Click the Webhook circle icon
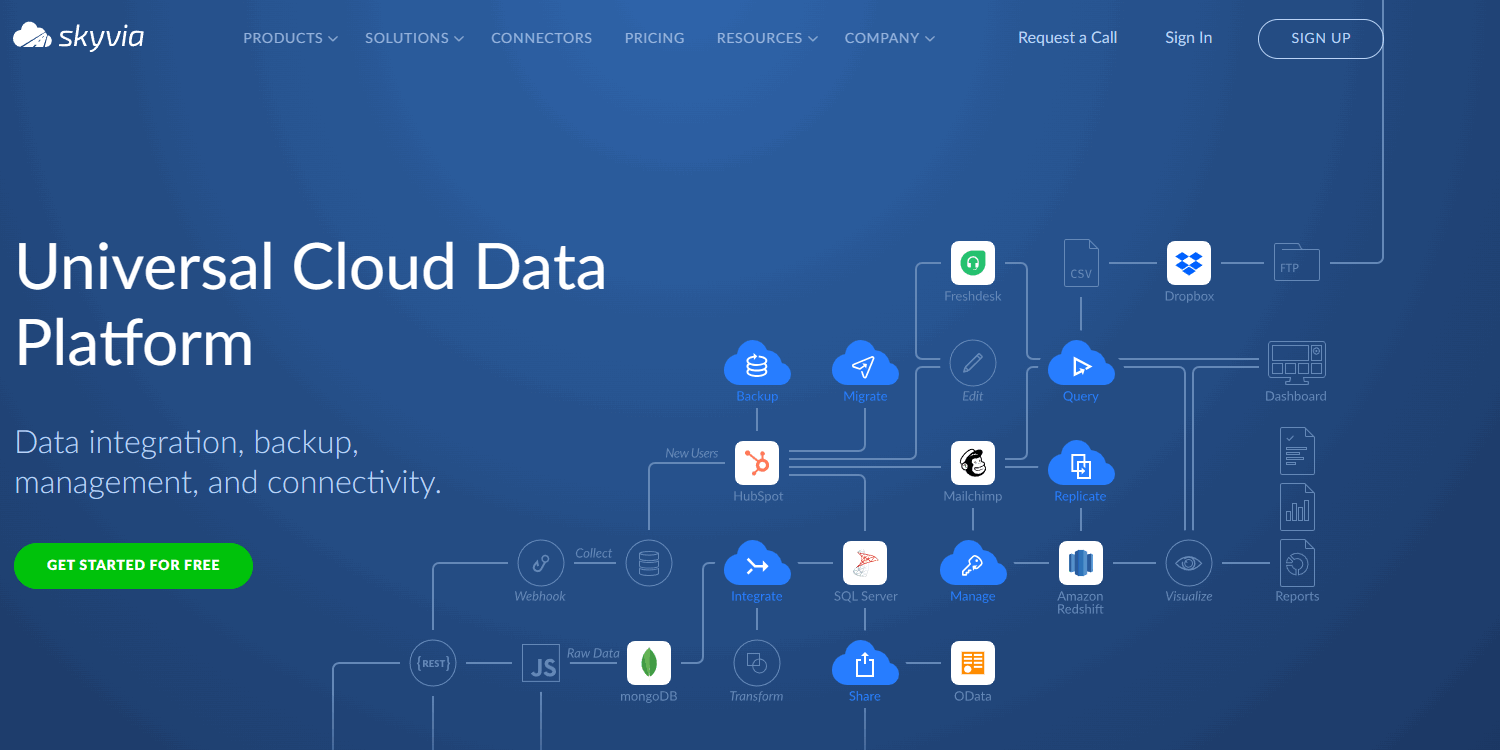The height and width of the screenshot is (750, 1500). (541, 563)
